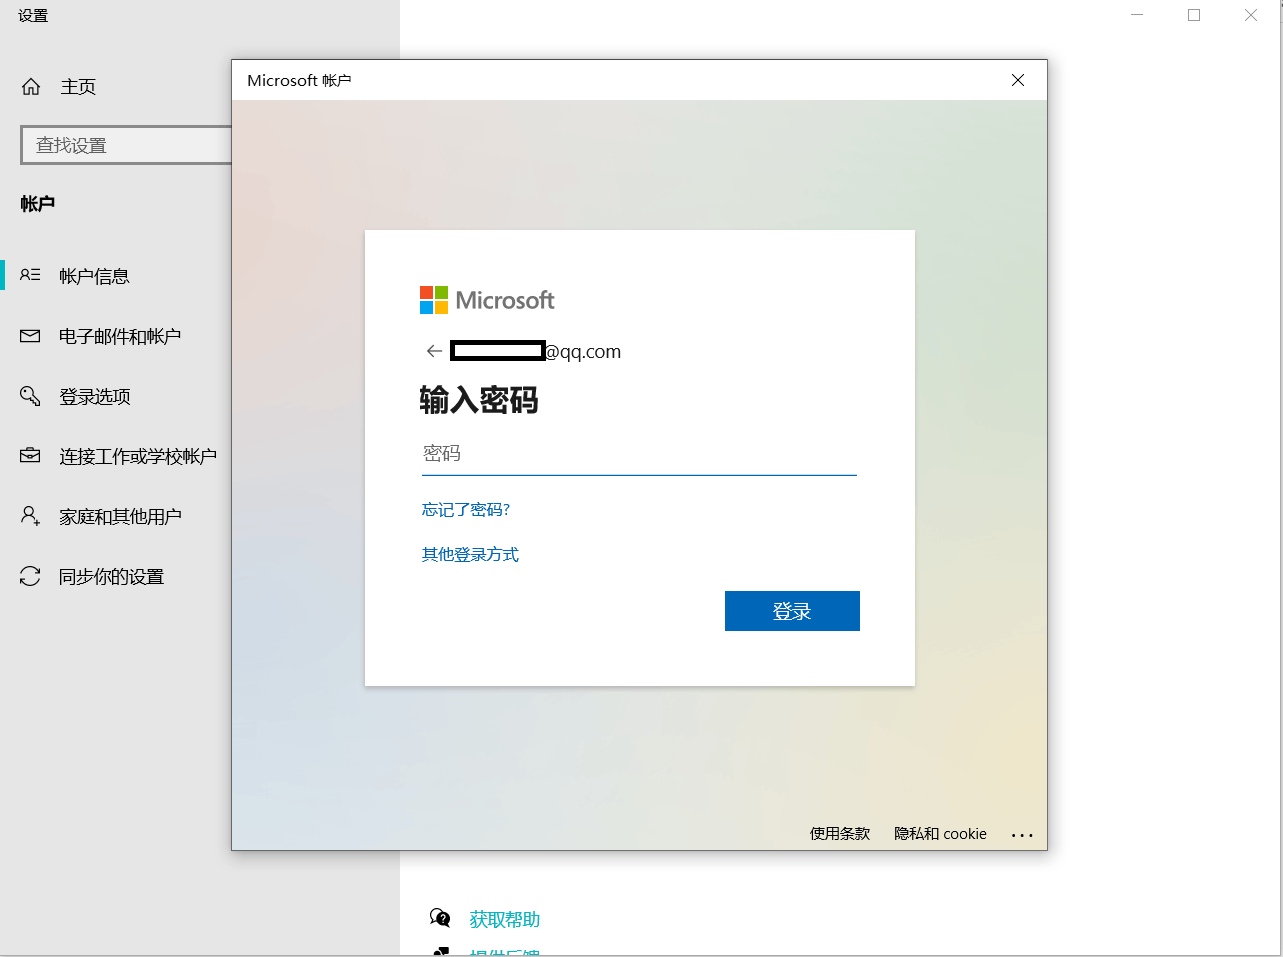Go to 登录选项 settings page

(x=95, y=396)
